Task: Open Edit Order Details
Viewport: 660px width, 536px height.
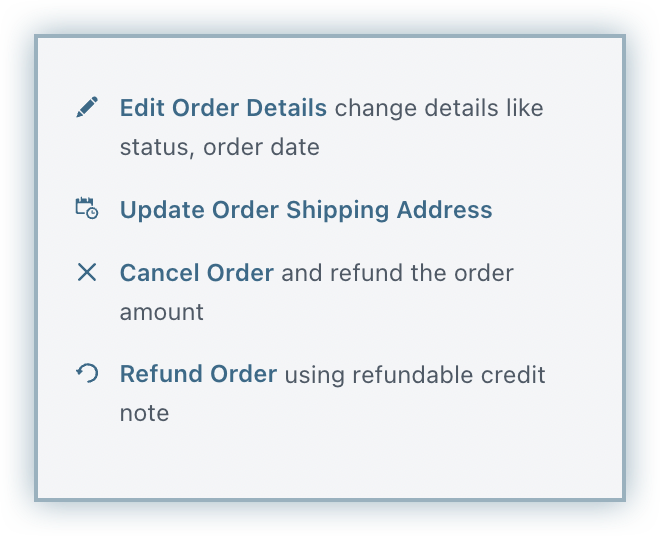Action: click(223, 107)
